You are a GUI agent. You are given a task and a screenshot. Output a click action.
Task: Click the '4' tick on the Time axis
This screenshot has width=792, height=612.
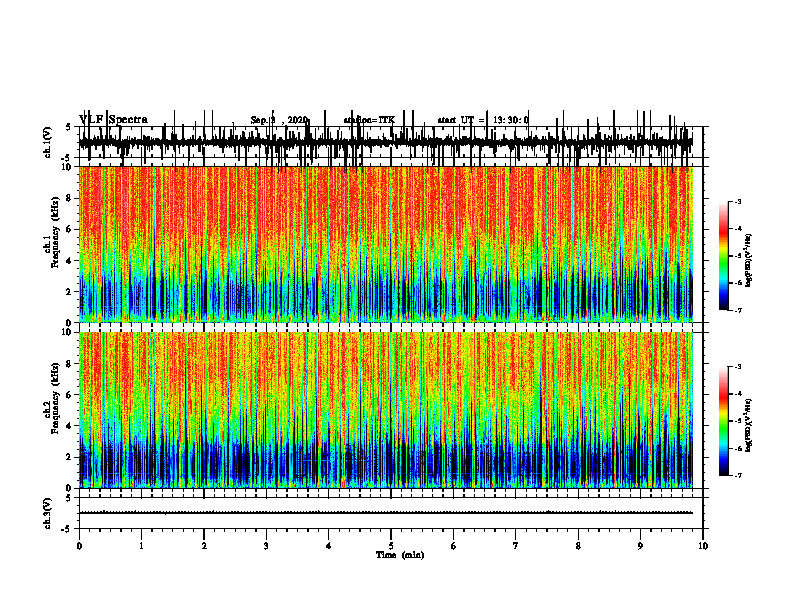329,546
